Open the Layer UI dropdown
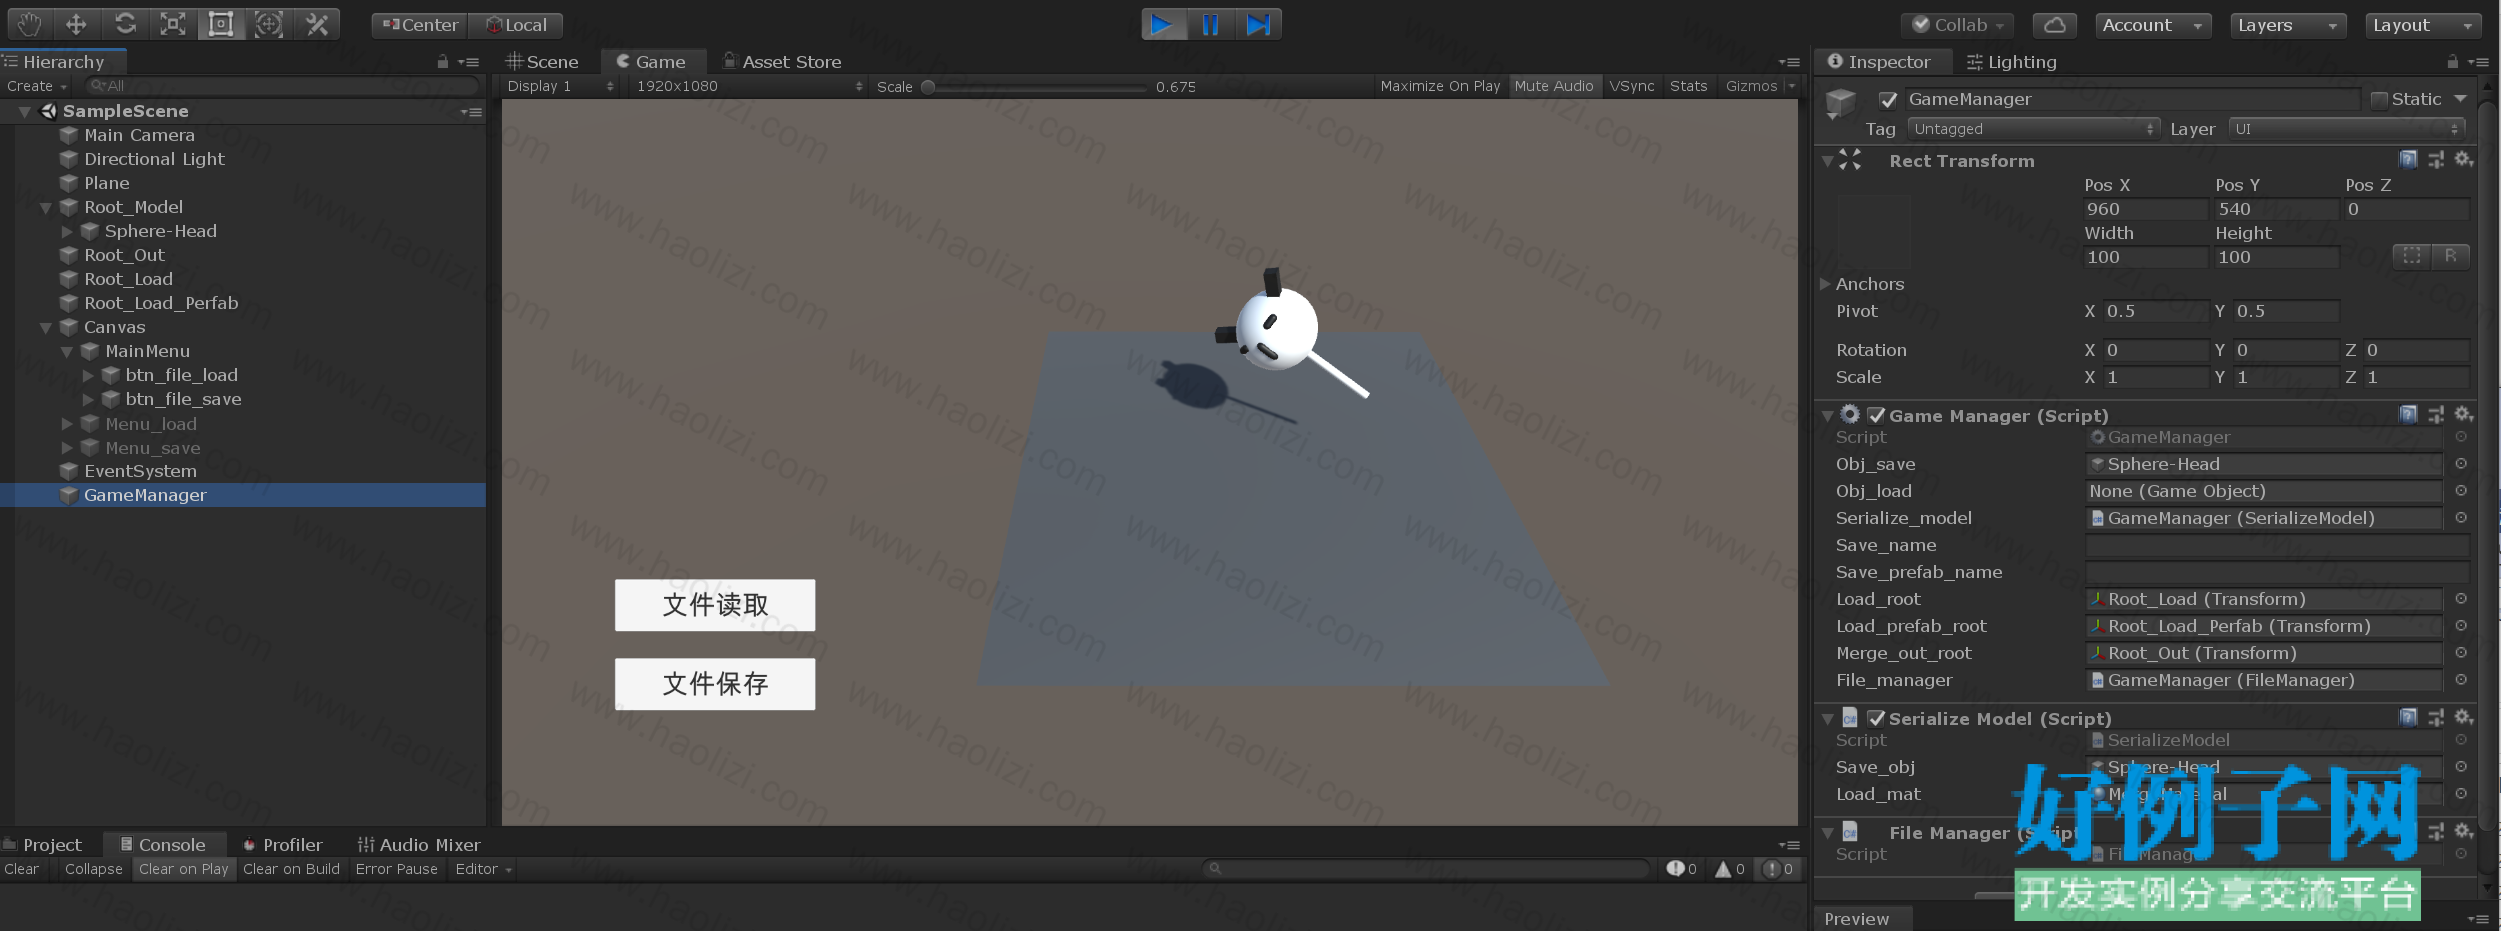The image size is (2501, 931). 2346,129
